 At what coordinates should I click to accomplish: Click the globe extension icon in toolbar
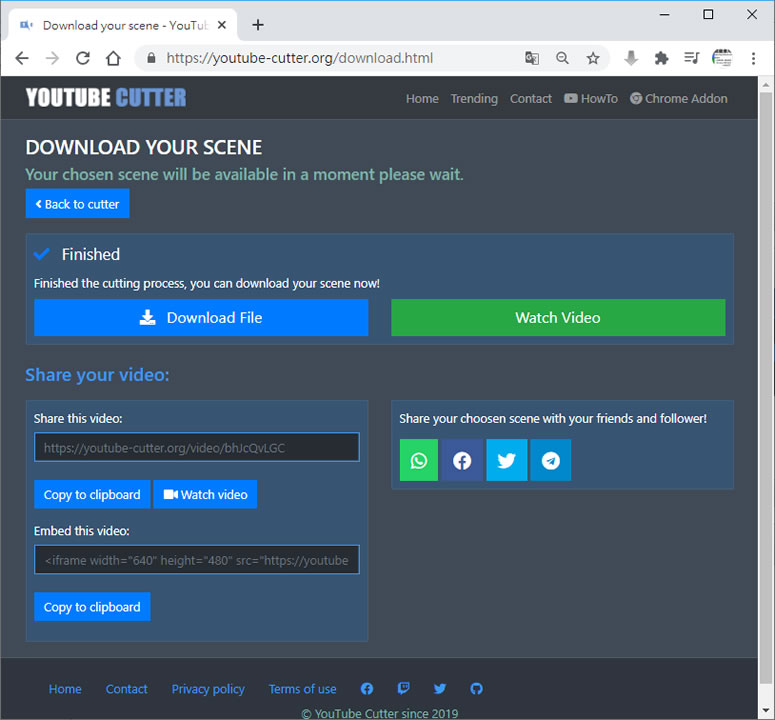click(722, 58)
